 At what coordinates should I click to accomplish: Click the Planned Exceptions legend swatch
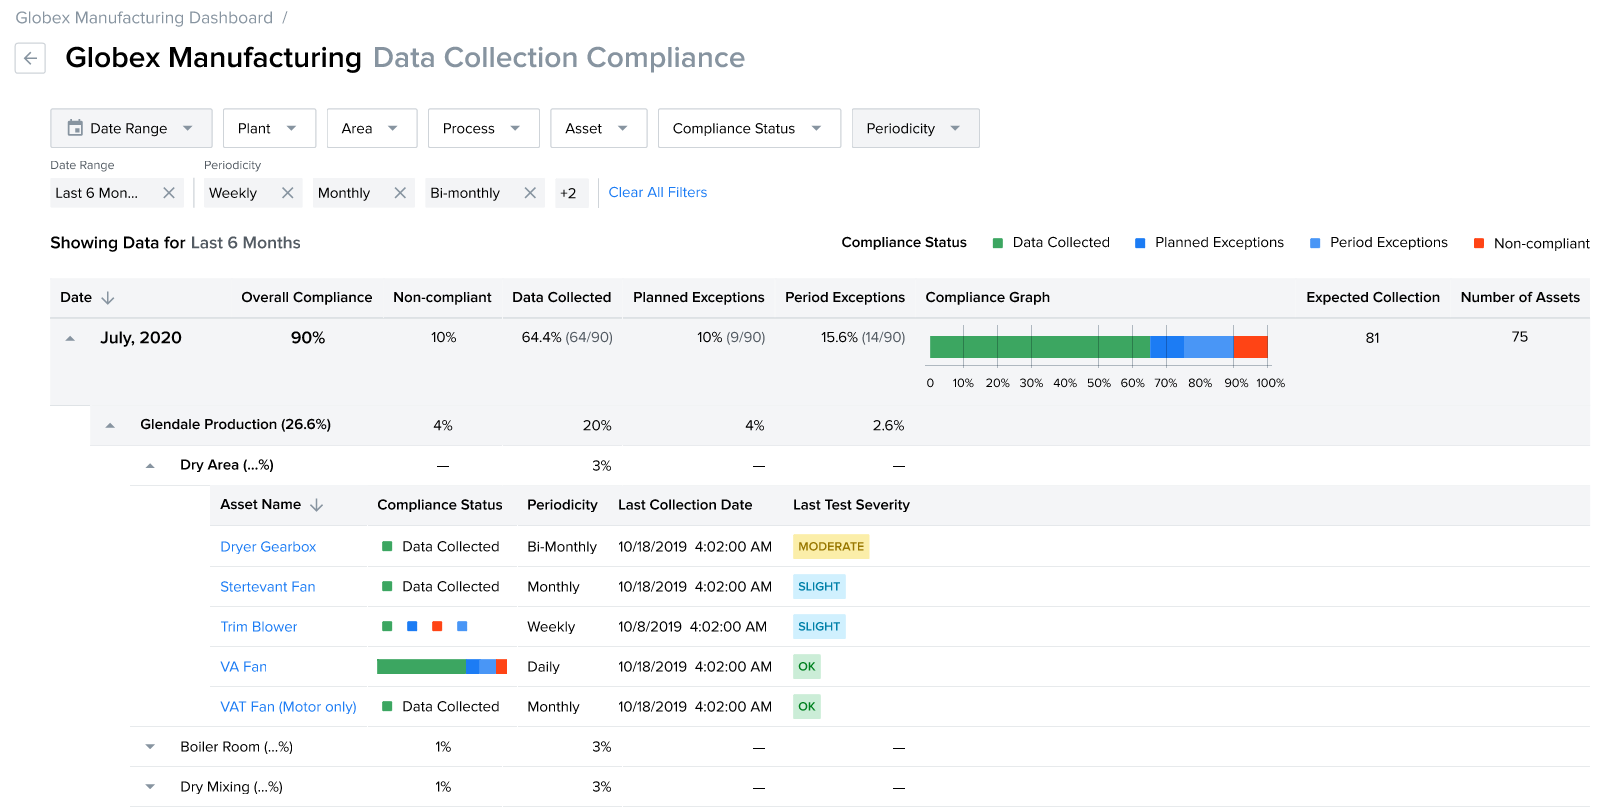click(1140, 243)
